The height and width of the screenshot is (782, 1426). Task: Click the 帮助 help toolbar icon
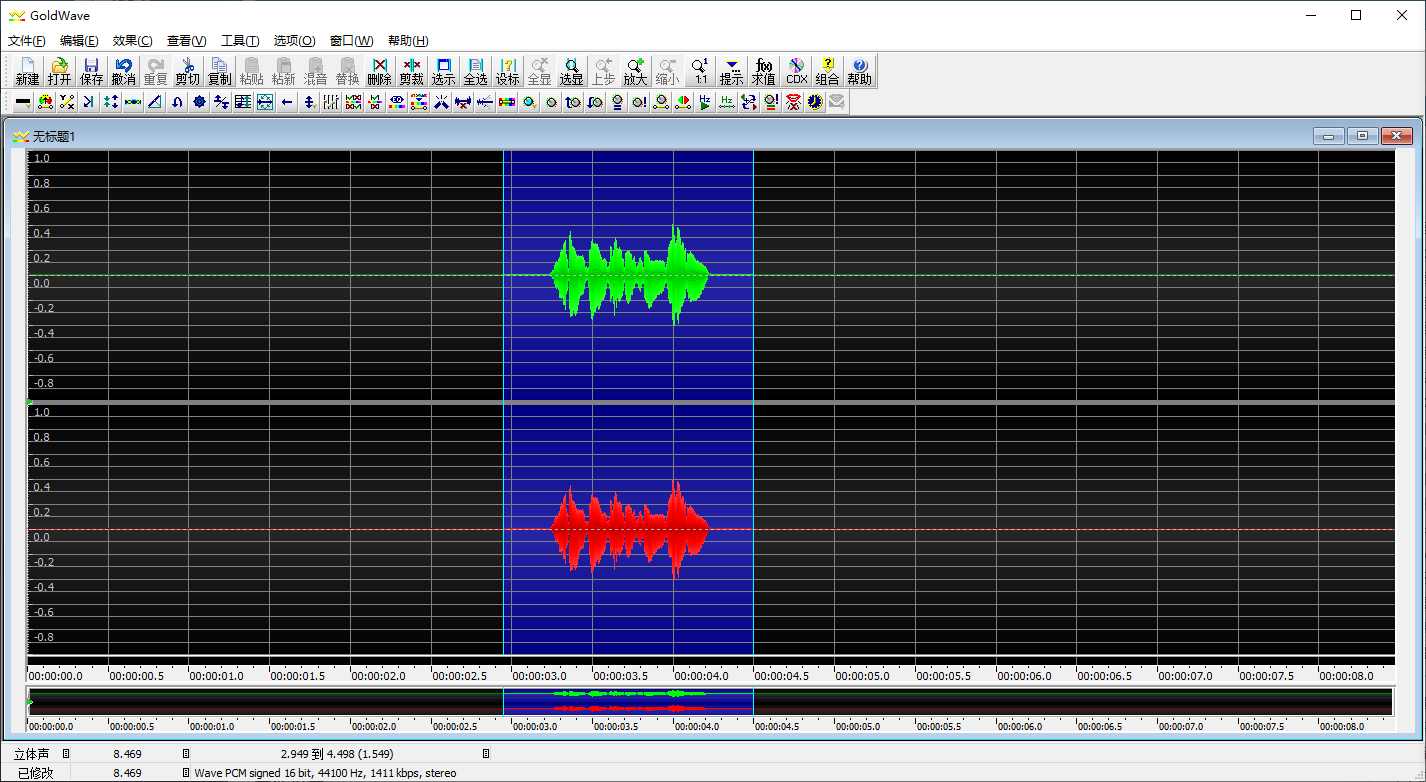(x=859, y=70)
